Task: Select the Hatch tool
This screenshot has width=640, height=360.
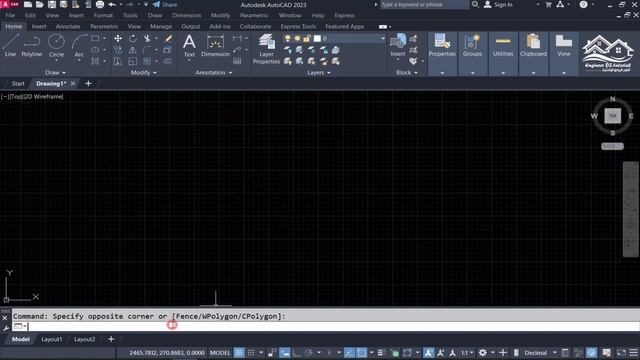Action: [x=95, y=61]
